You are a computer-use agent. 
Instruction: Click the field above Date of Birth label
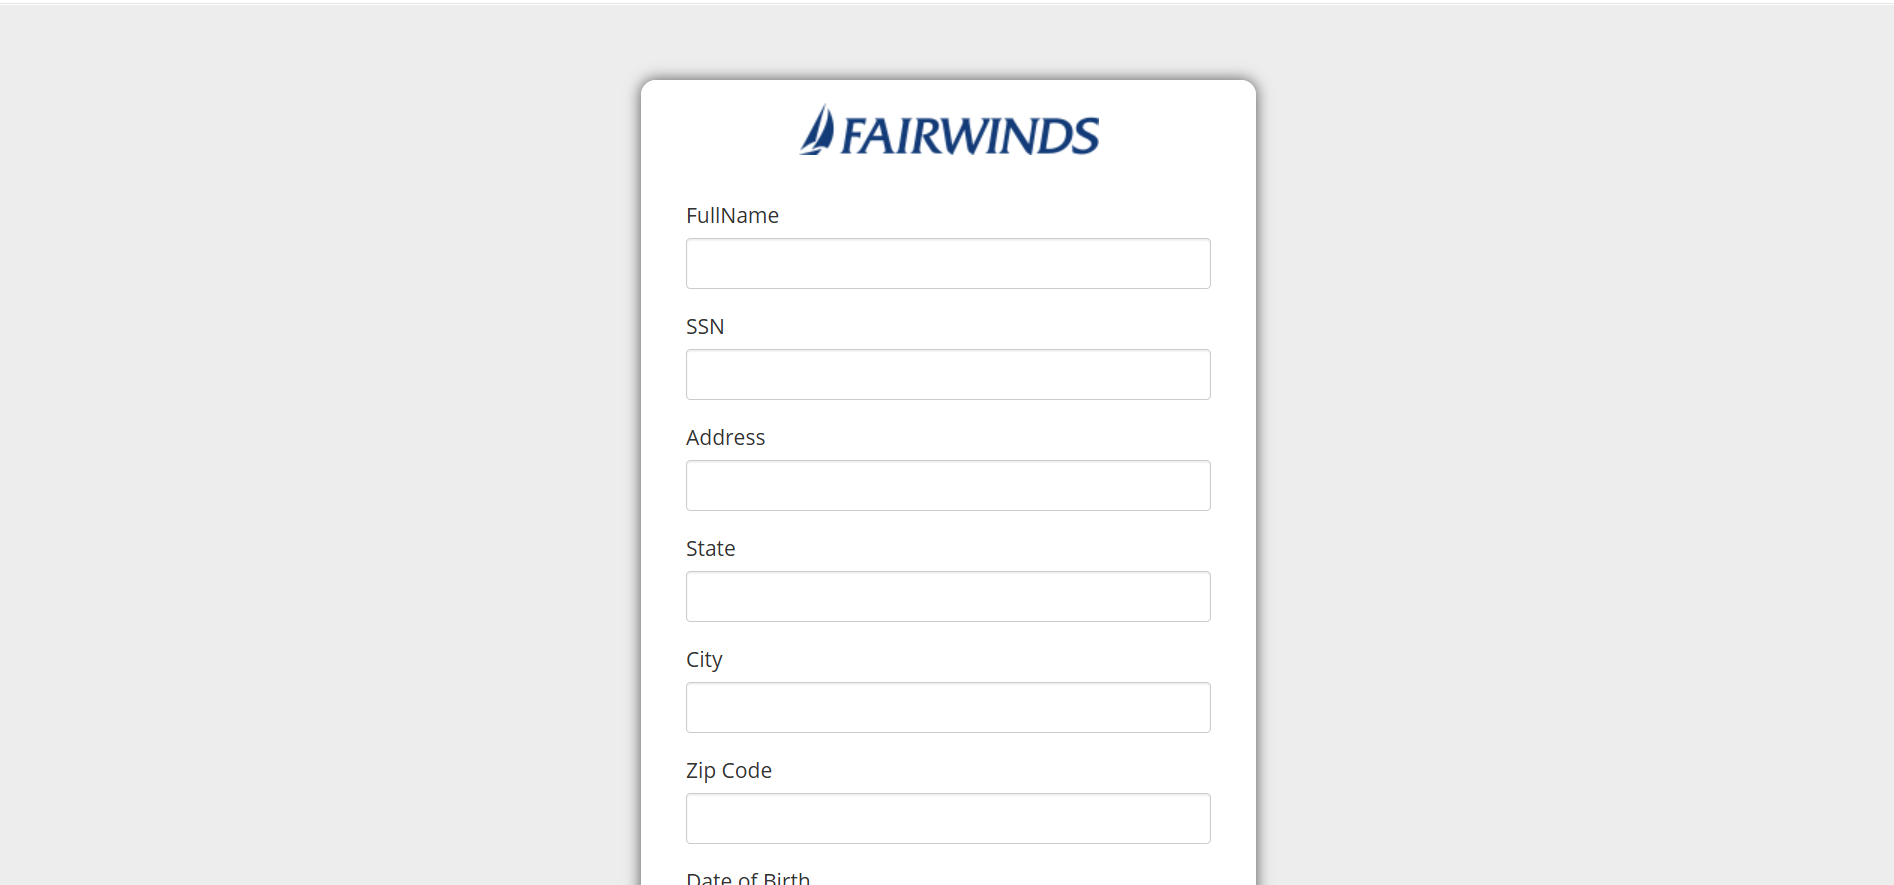[947, 819]
